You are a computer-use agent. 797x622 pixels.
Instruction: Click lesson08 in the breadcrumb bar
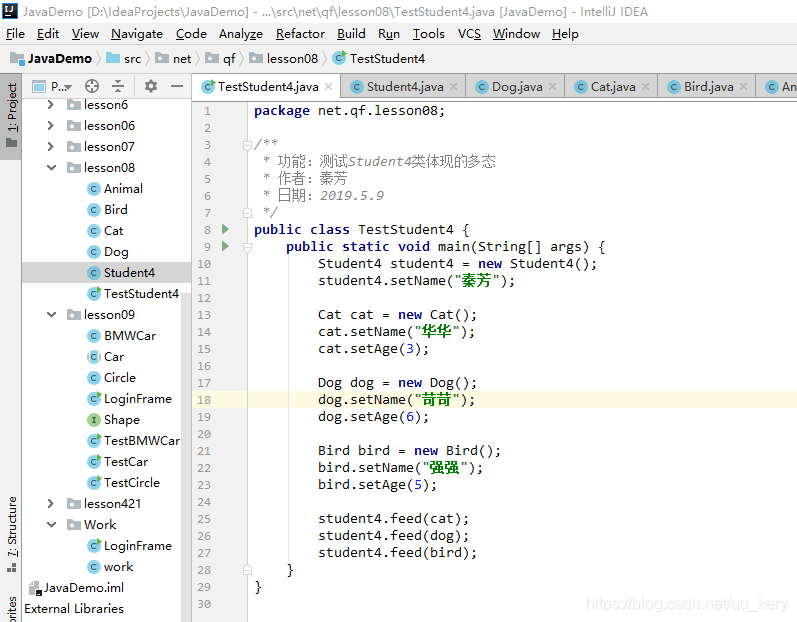point(284,59)
